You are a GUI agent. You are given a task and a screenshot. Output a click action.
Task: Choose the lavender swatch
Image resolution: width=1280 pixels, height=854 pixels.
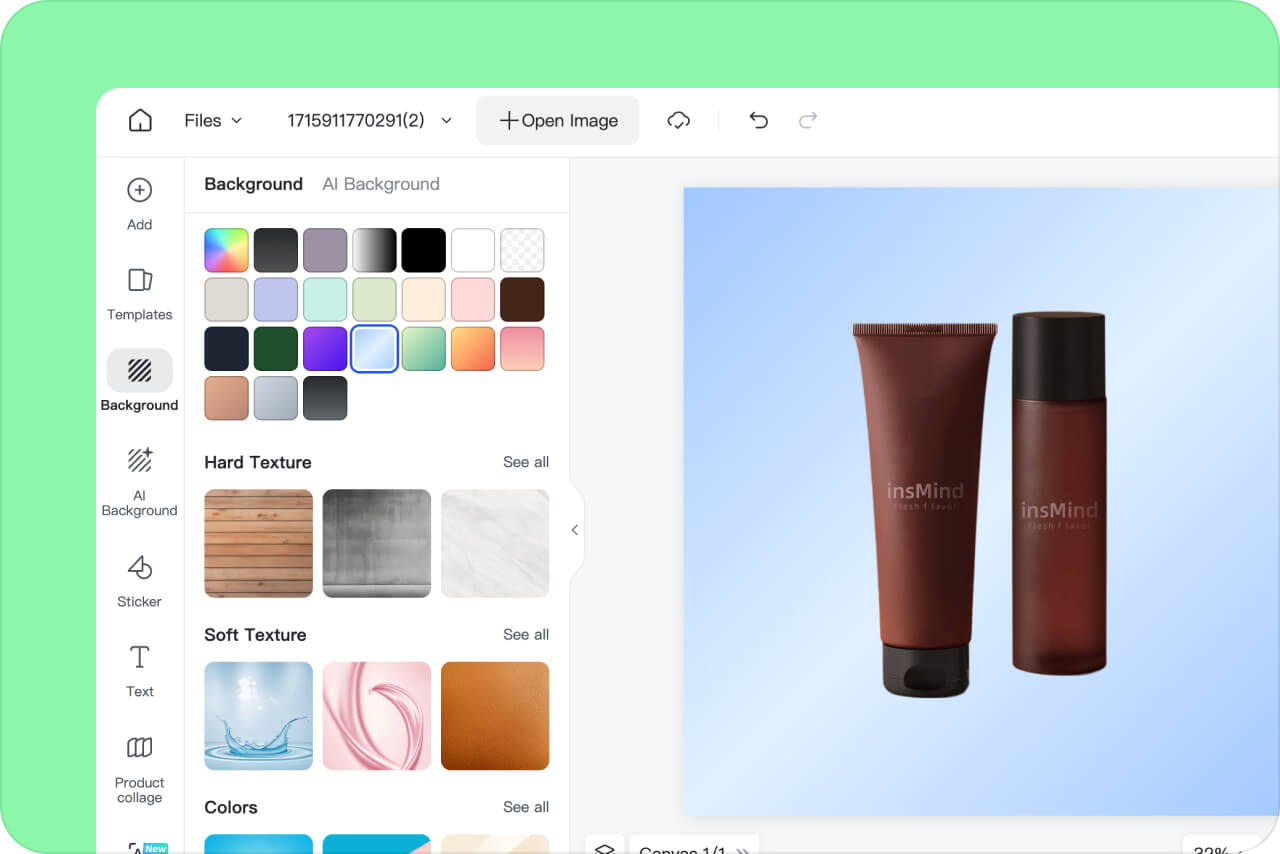coord(276,299)
